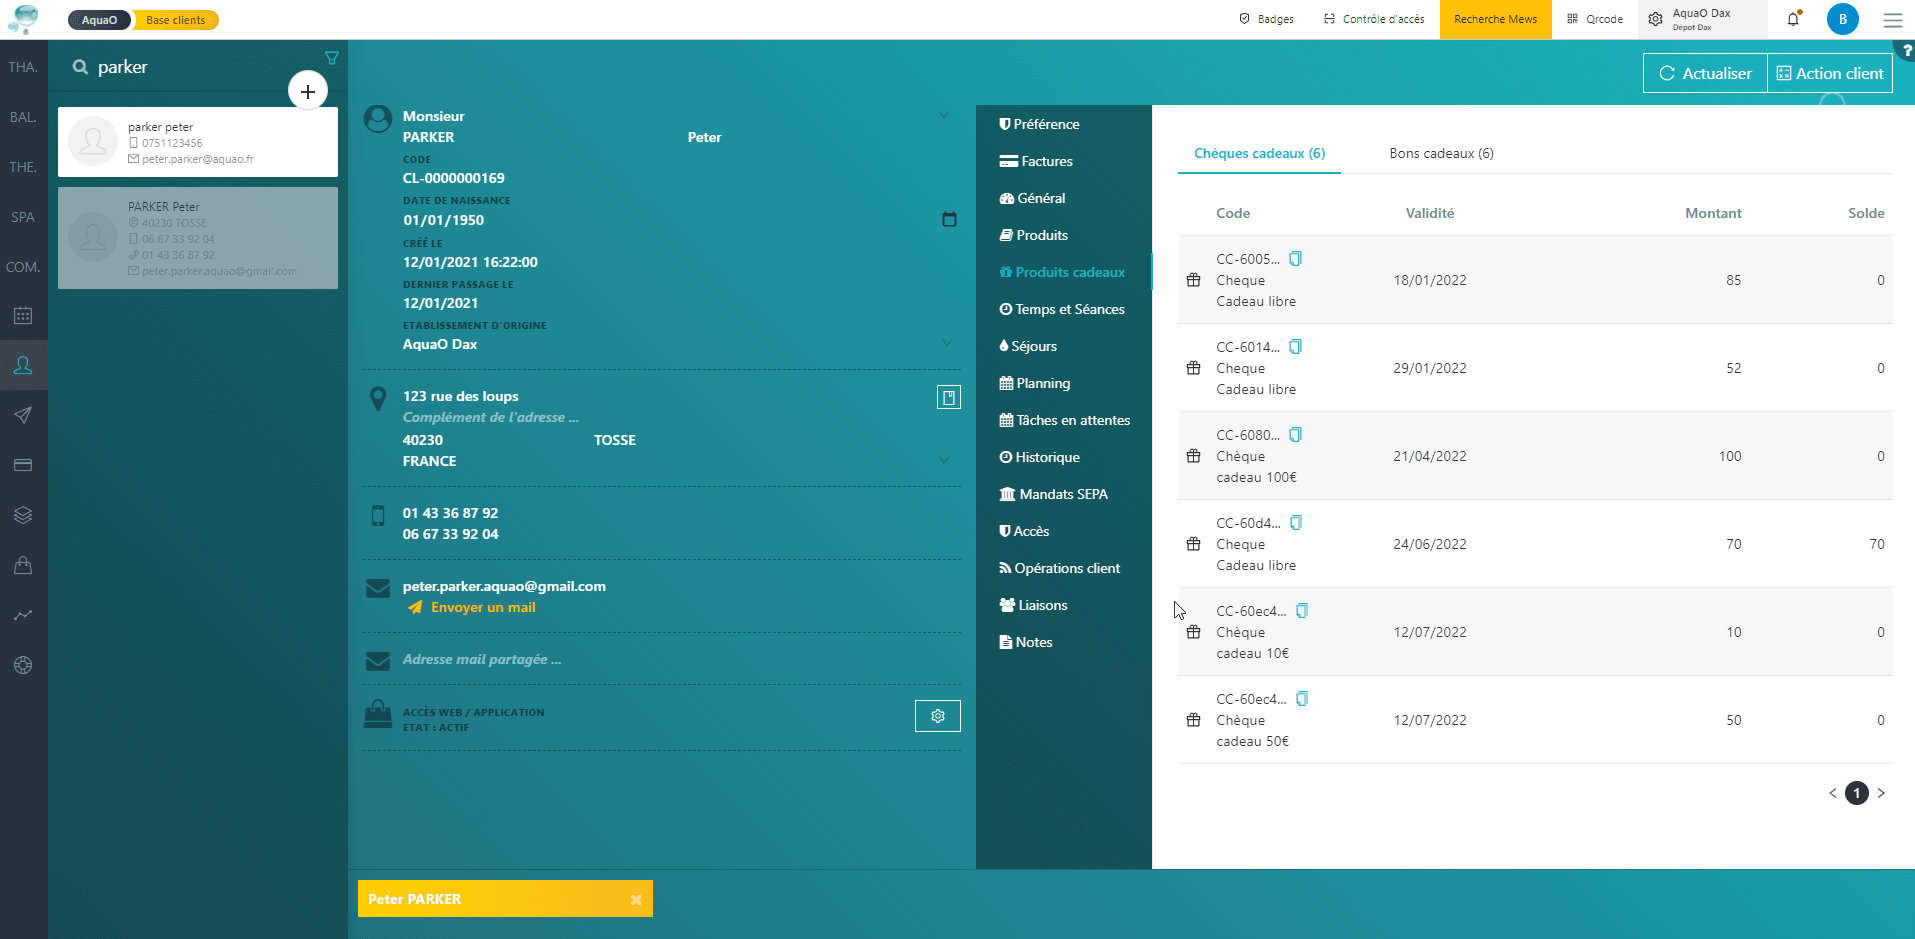Viewport: 1915px width, 939px height.
Task: Open the hamburger menu at top right
Action: tap(1892, 19)
